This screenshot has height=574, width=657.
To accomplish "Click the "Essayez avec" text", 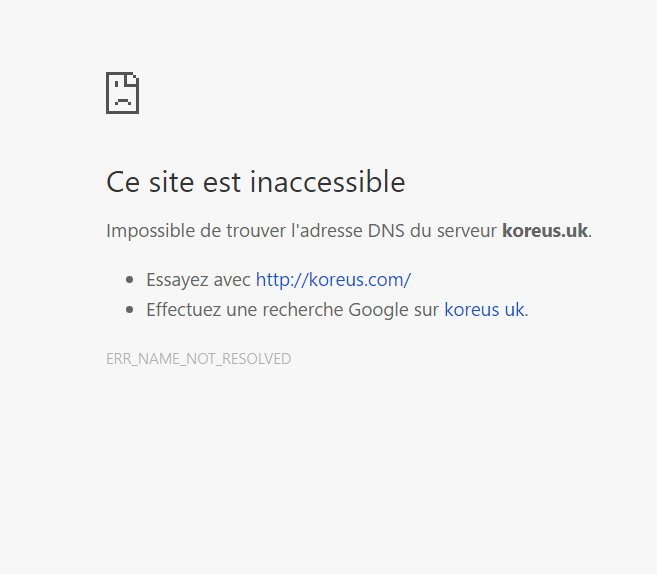I will (198, 280).
